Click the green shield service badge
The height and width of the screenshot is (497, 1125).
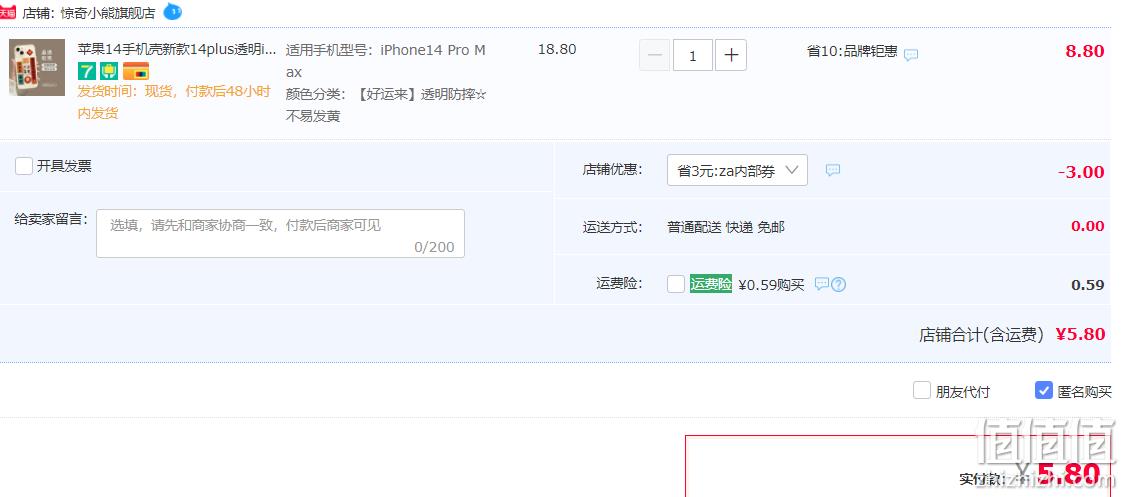(109, 71)
